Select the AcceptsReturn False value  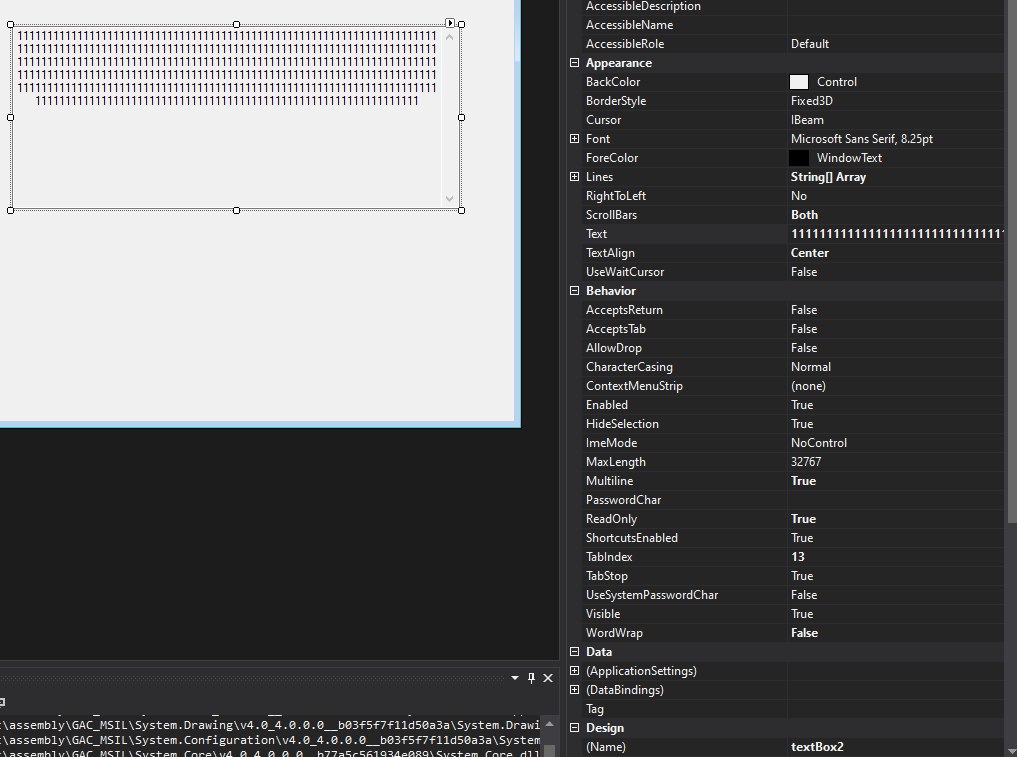tap(804, 310)
